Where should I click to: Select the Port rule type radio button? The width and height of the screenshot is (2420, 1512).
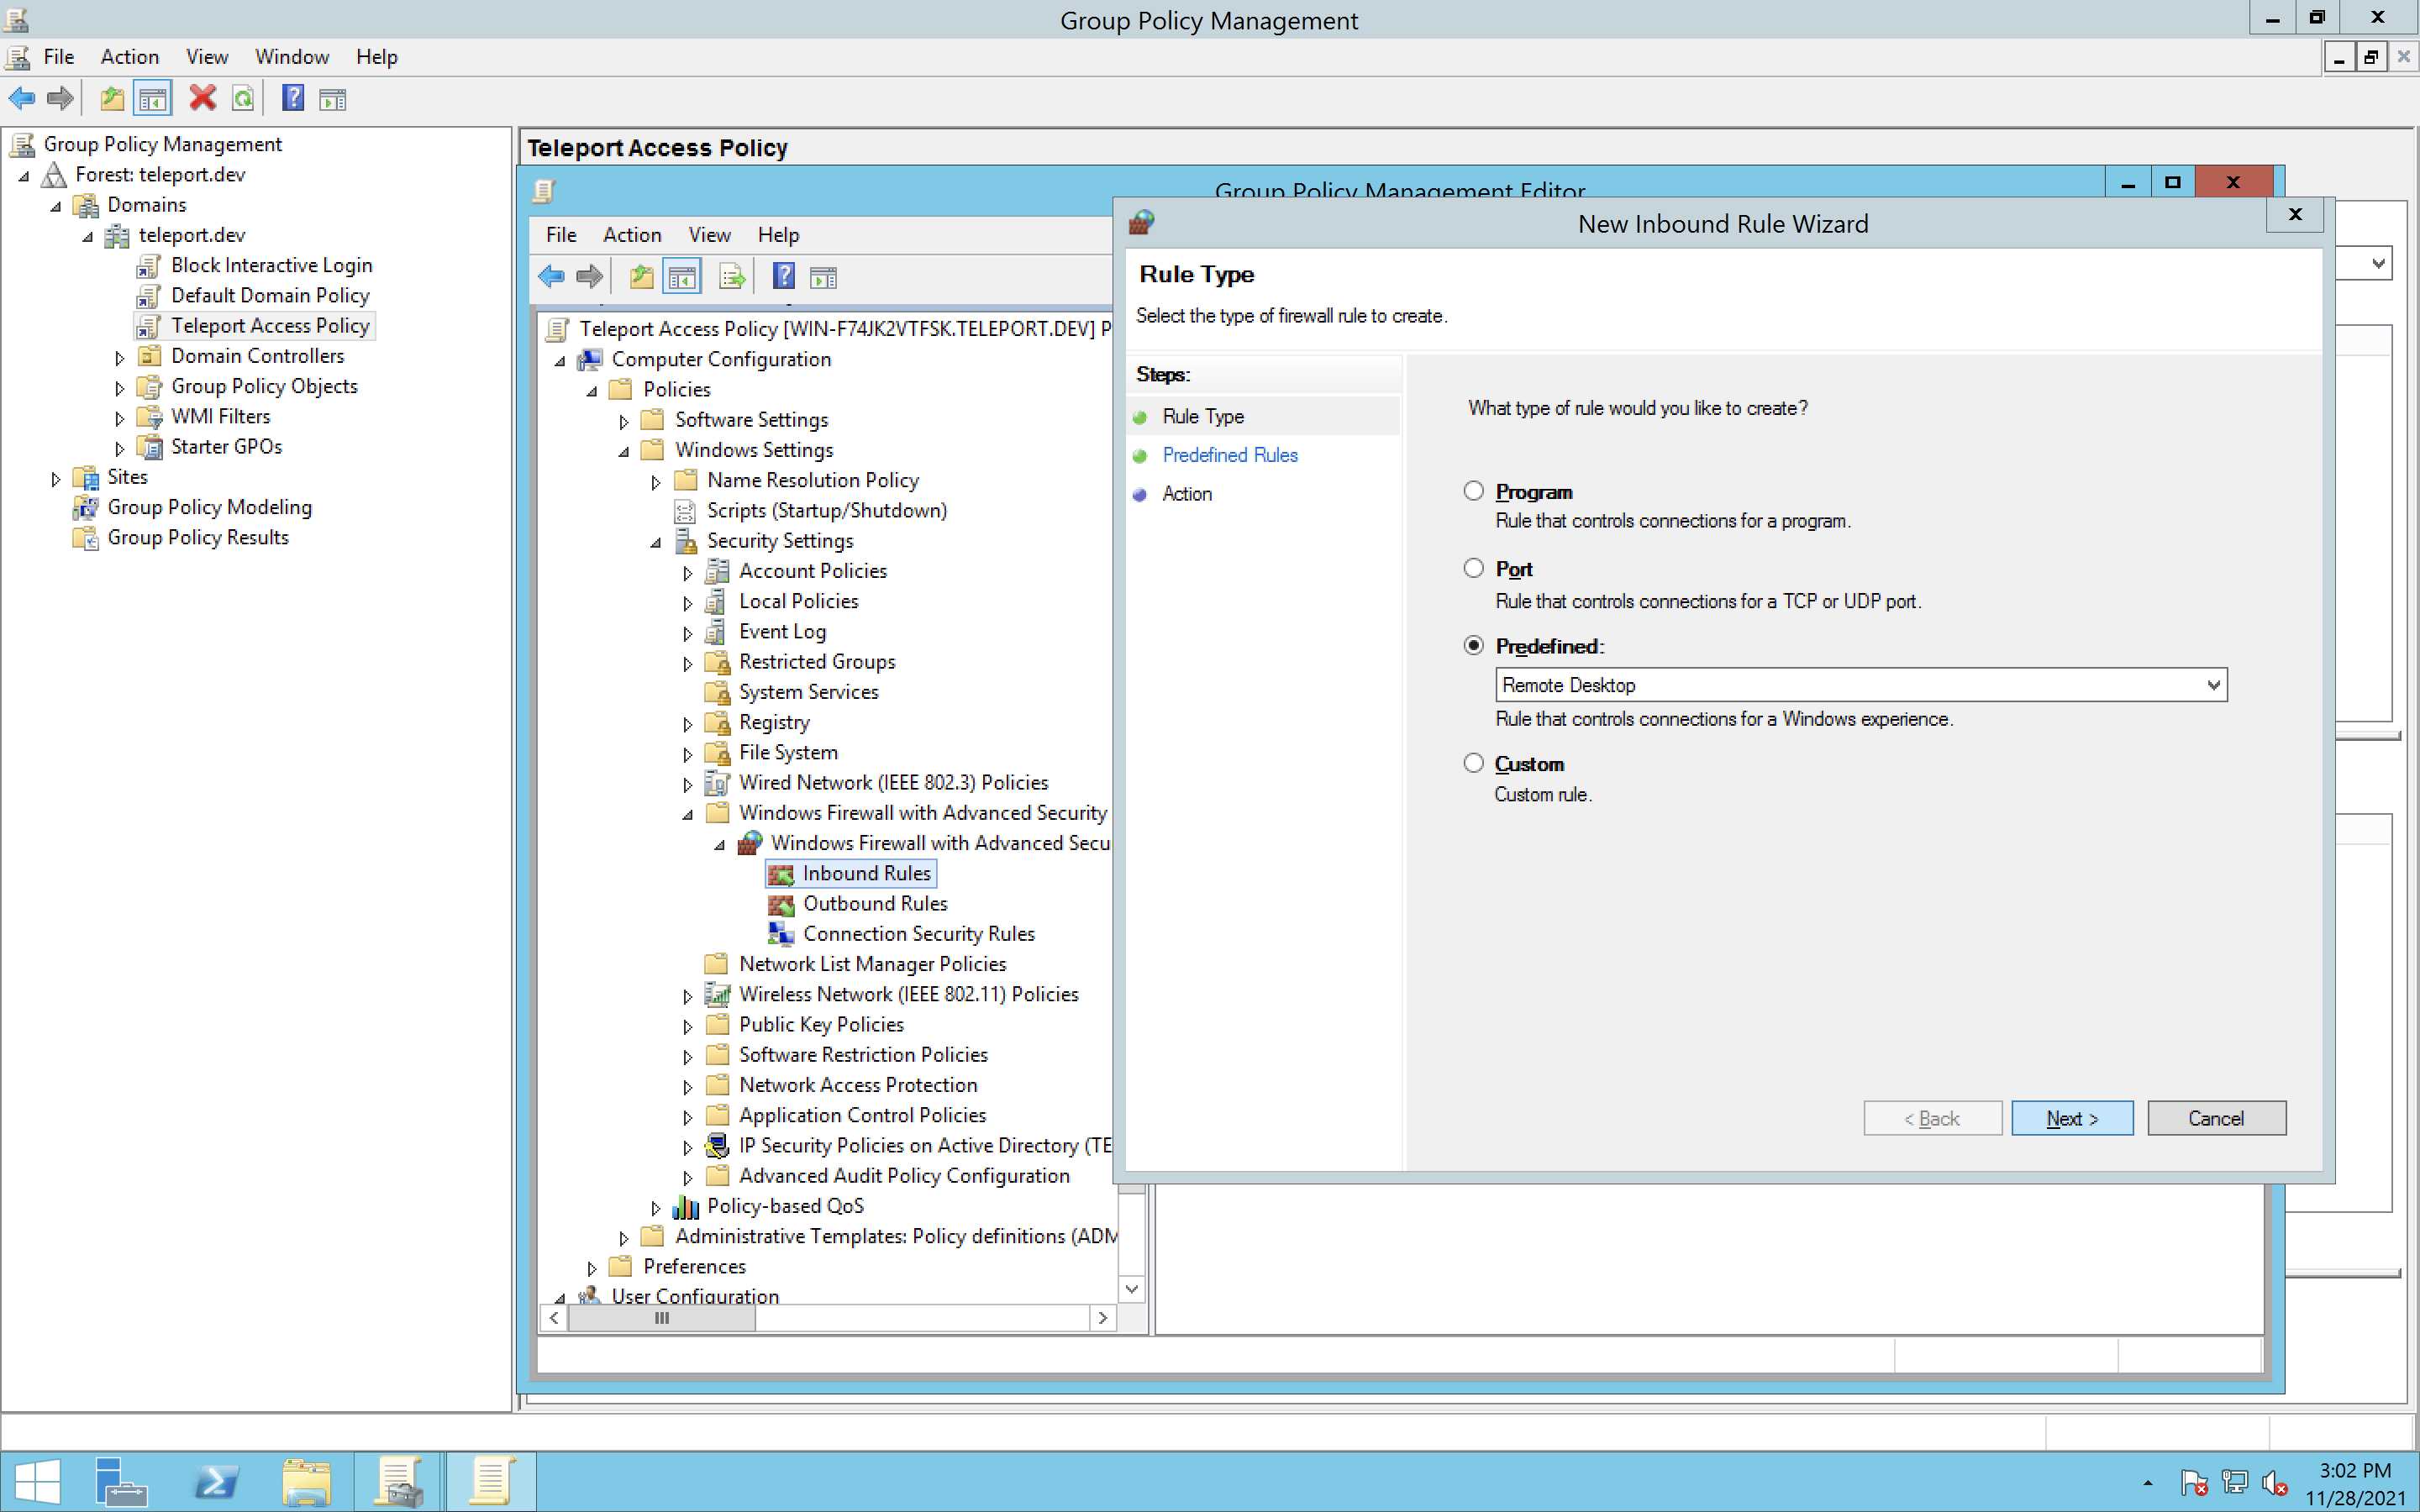coord(1473,568)
